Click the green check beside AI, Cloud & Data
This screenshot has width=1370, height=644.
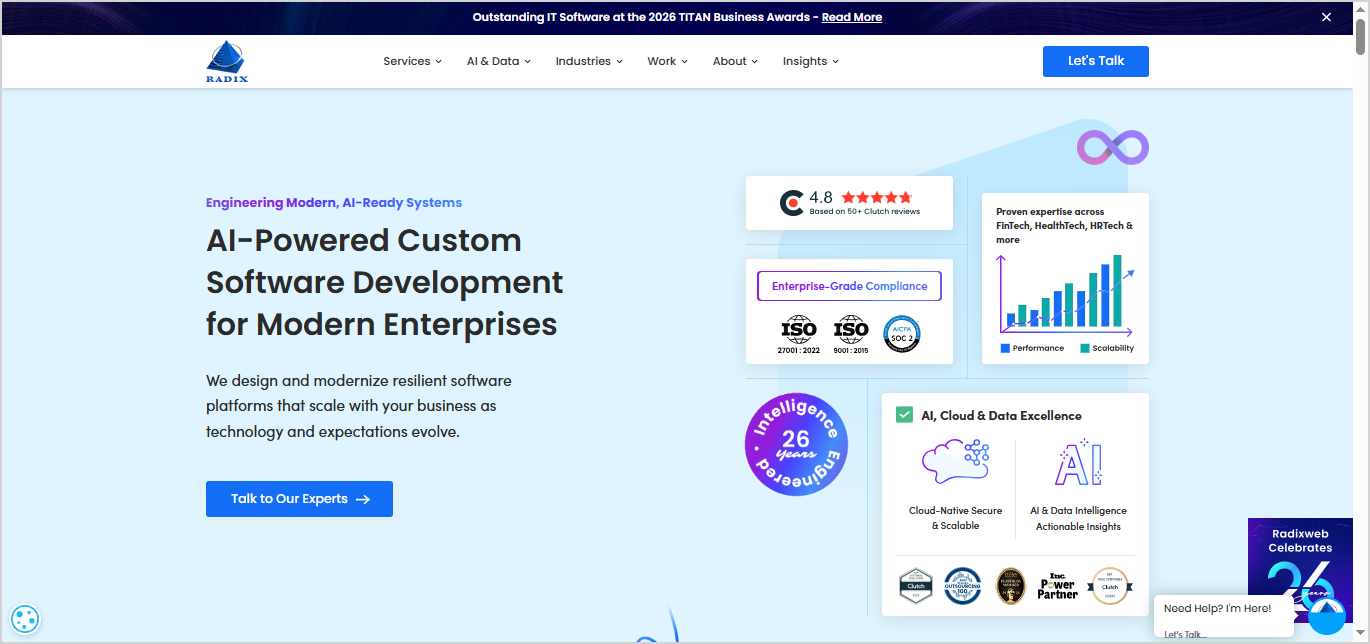(x=905, y=415)
